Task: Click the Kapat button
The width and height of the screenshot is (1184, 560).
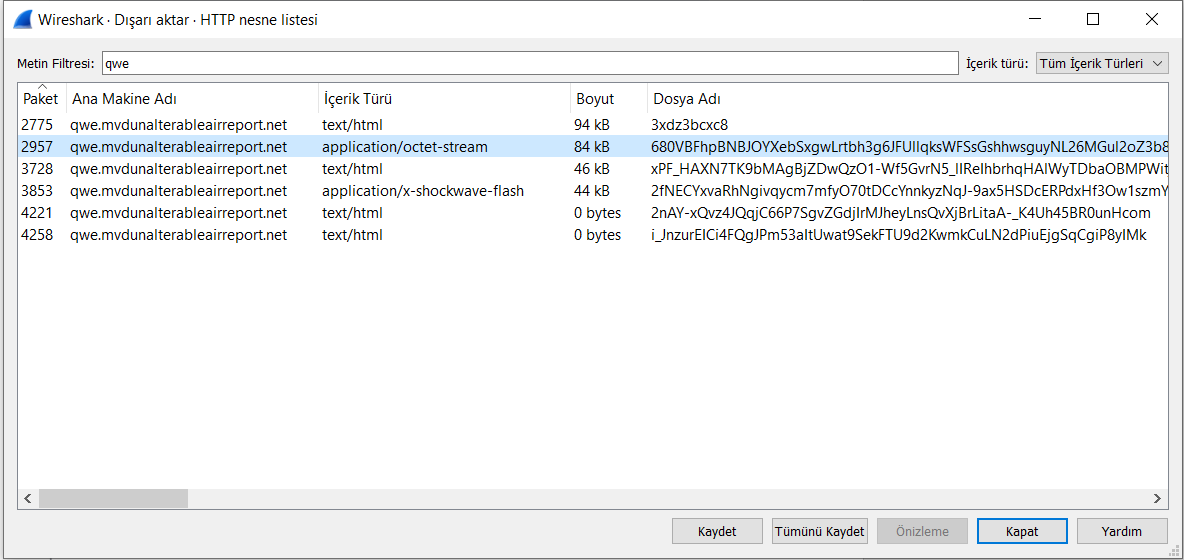Action: coord(1022,531)
